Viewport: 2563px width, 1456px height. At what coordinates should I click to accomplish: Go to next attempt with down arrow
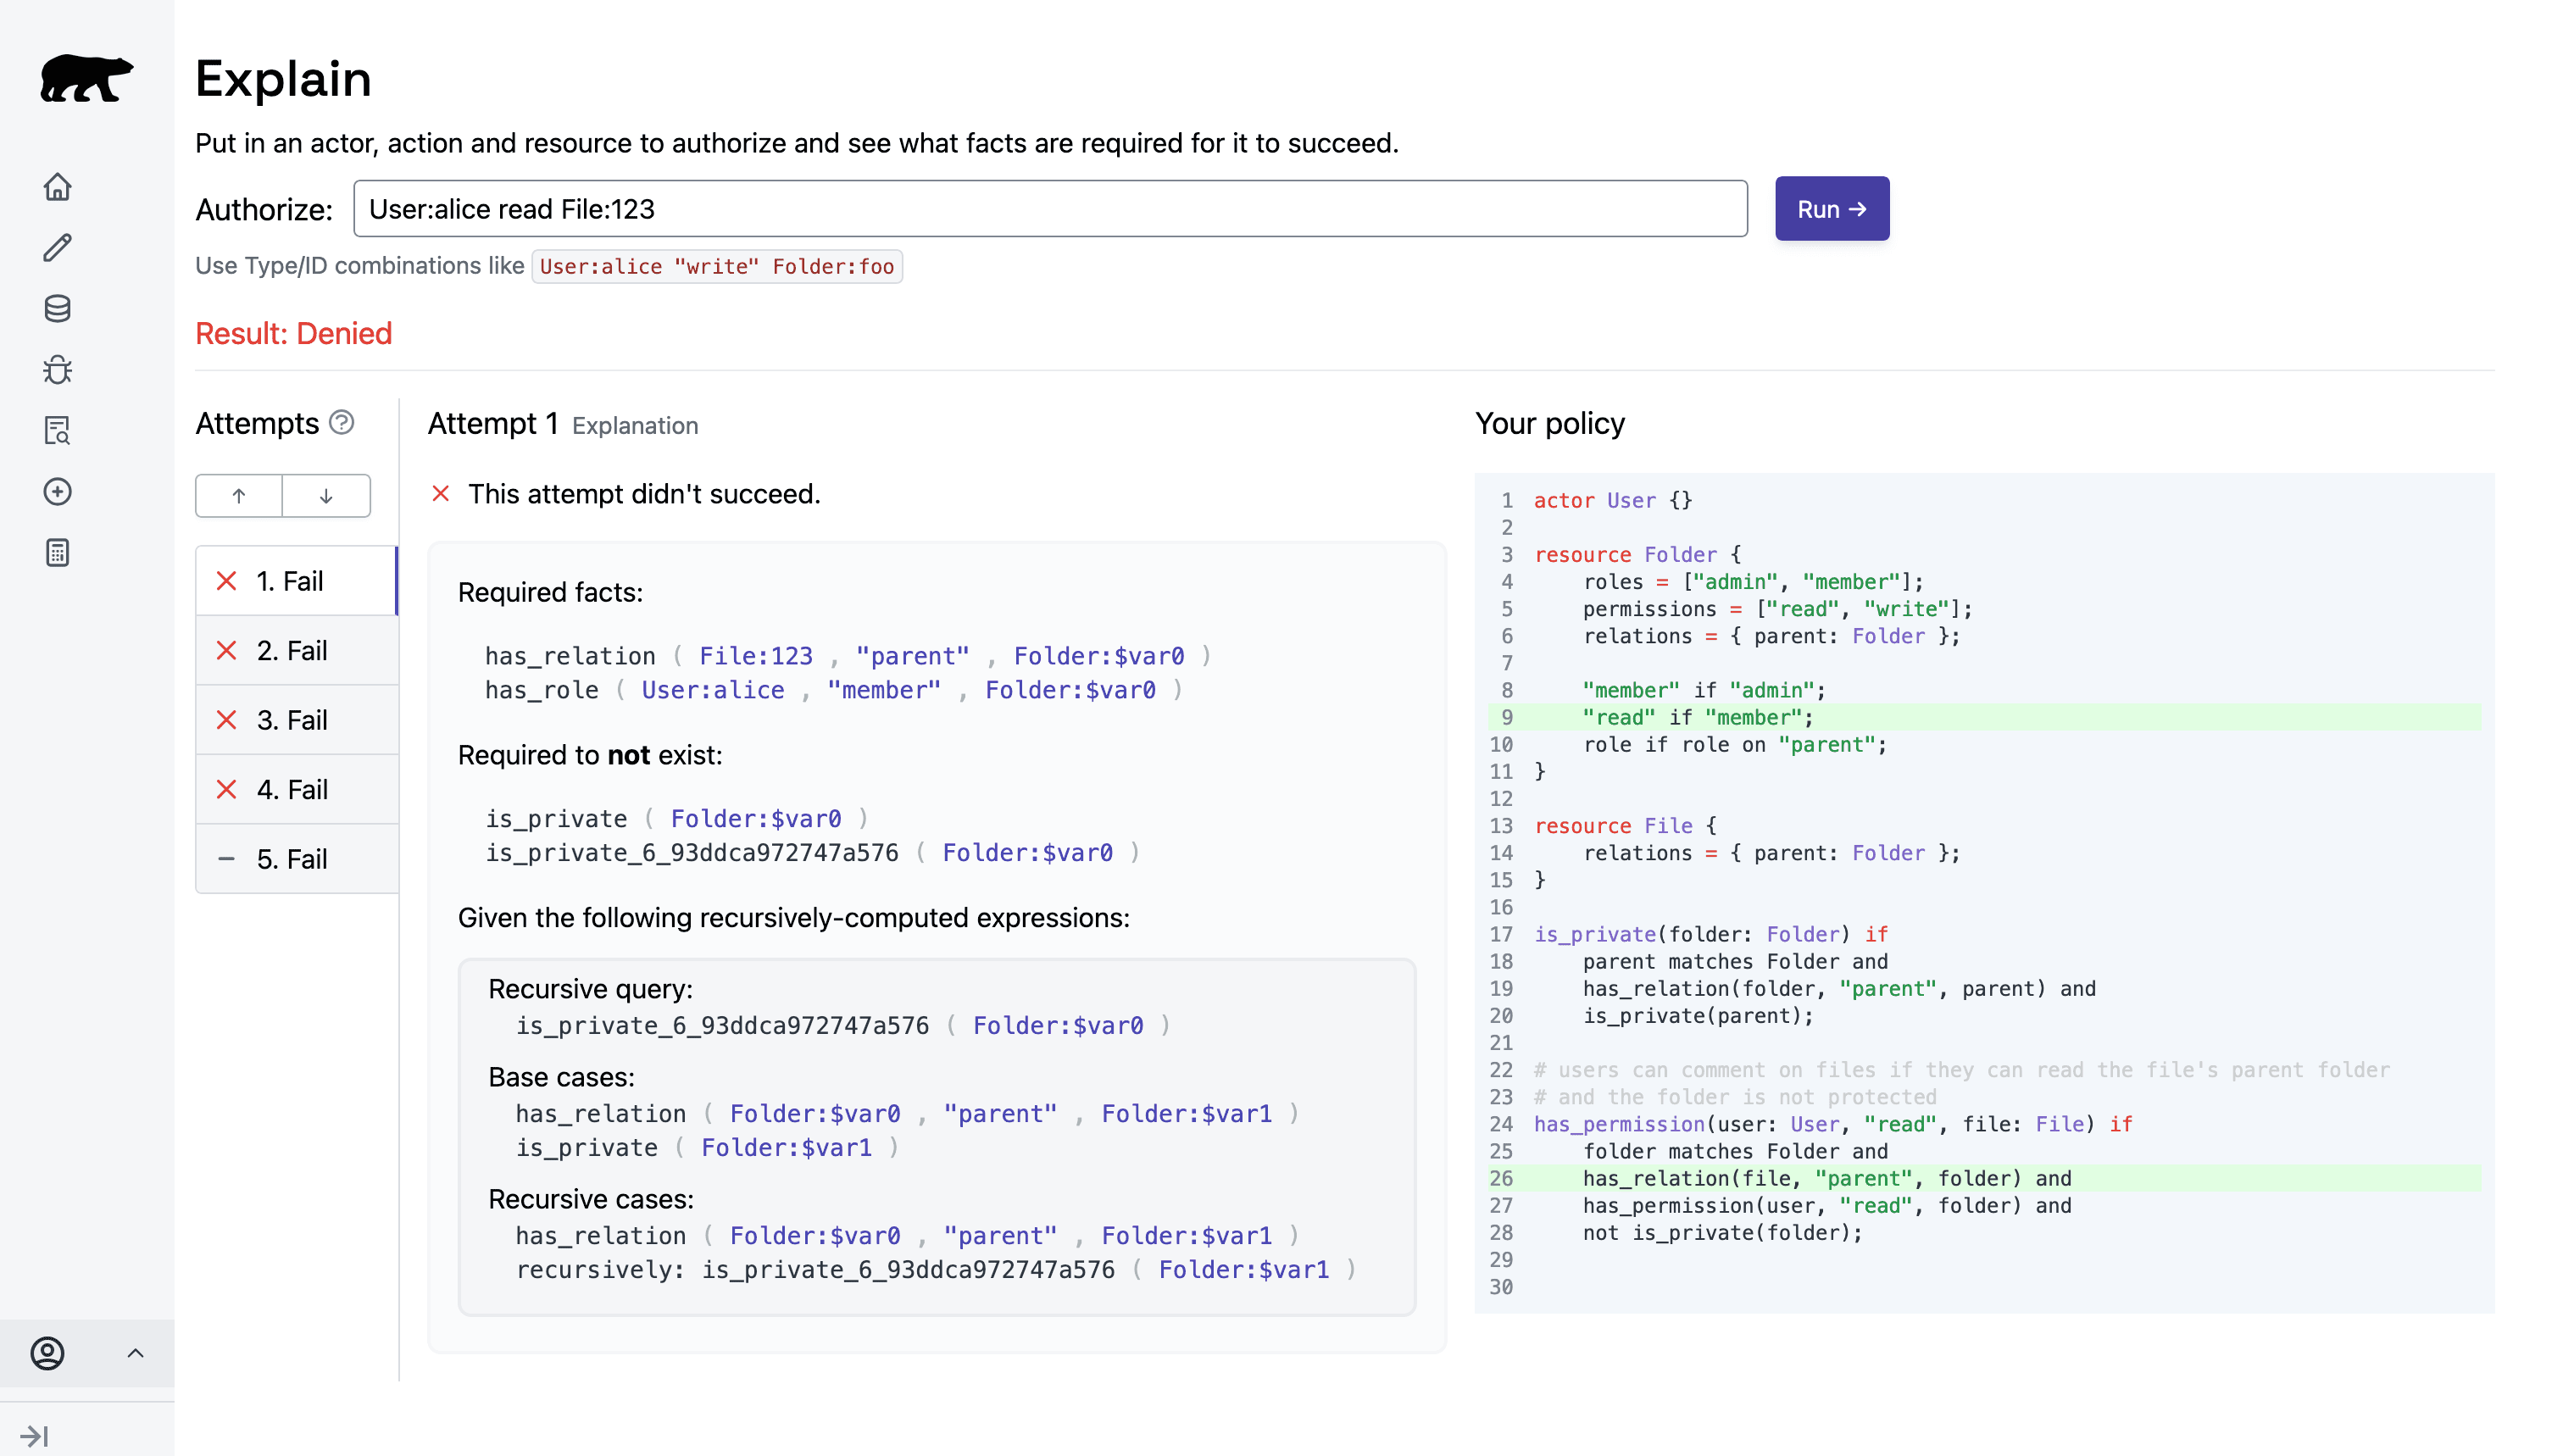point(326,496)
